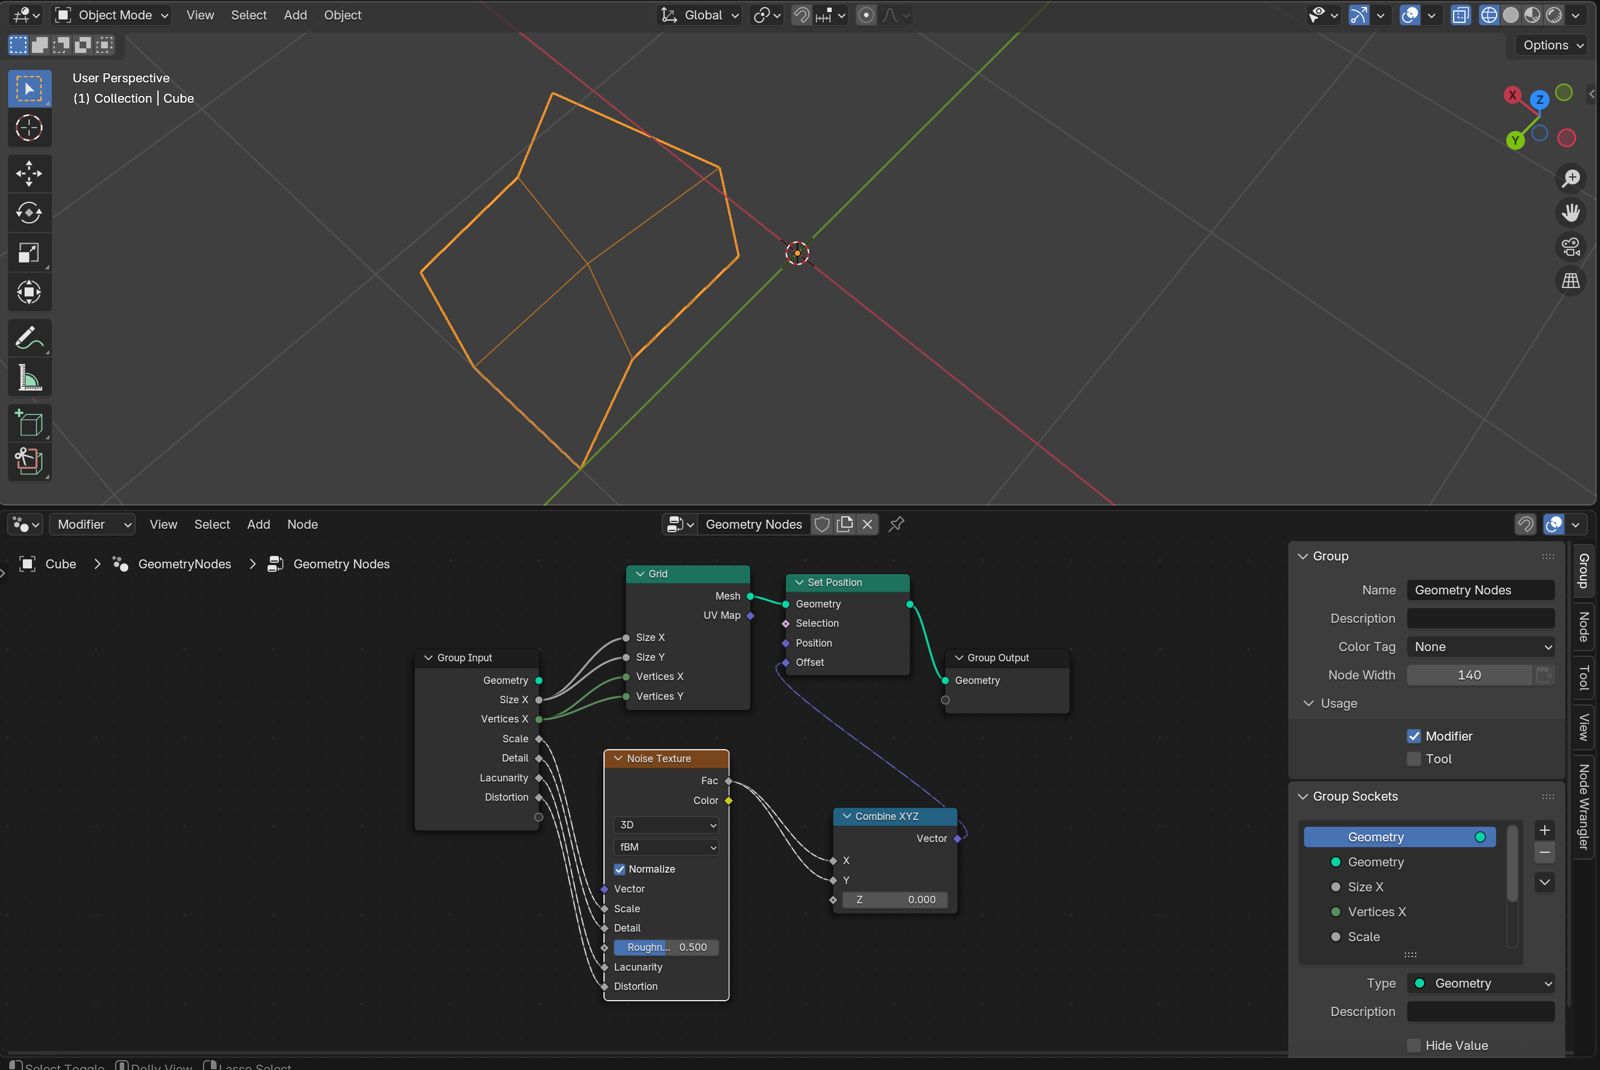Switch to the Node Wrangler sidebar tab
This screenshot has width=1600, height=1070.
tap(1584, 806)
